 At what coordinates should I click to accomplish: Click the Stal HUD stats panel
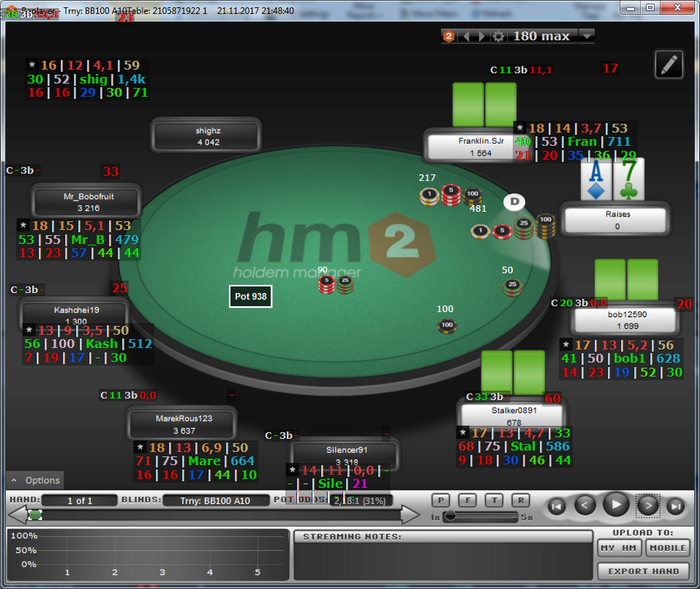(x=514, y=447)
